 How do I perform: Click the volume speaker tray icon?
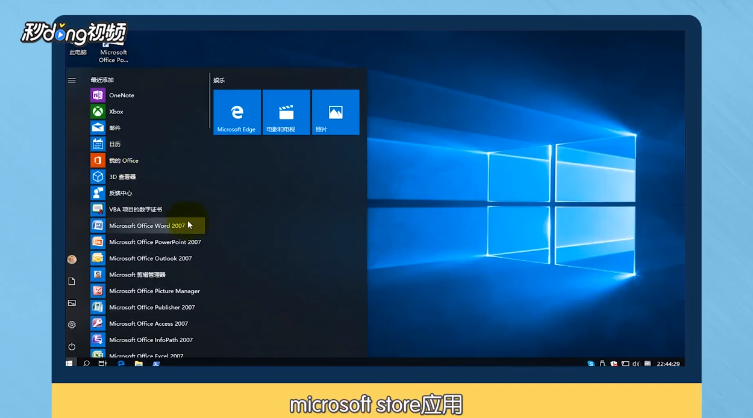coord(636,364)
